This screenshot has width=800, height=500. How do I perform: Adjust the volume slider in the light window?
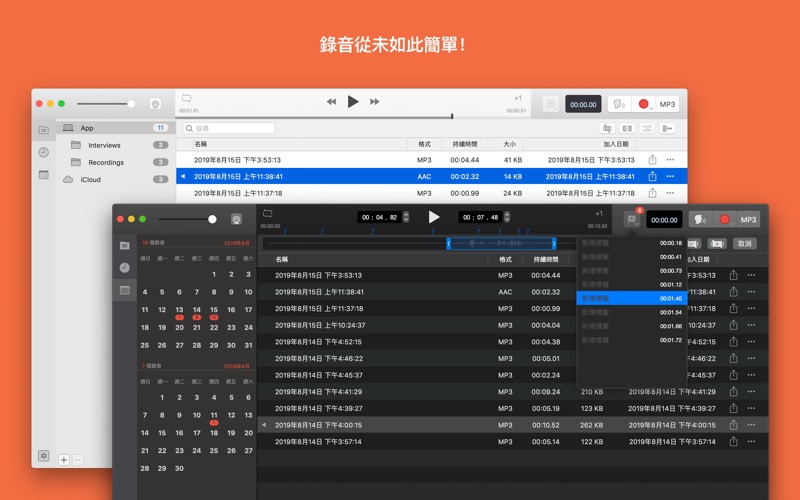[106, 104]
